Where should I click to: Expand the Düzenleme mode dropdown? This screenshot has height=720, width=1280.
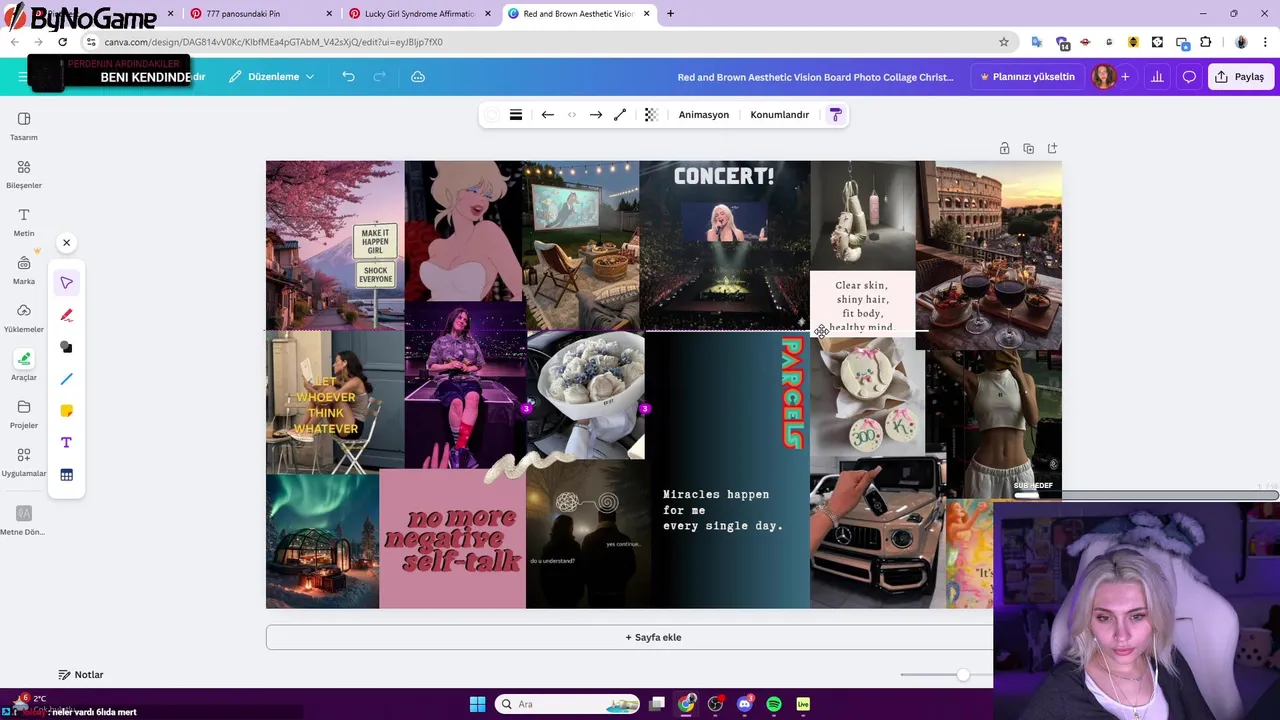point(271,77)
